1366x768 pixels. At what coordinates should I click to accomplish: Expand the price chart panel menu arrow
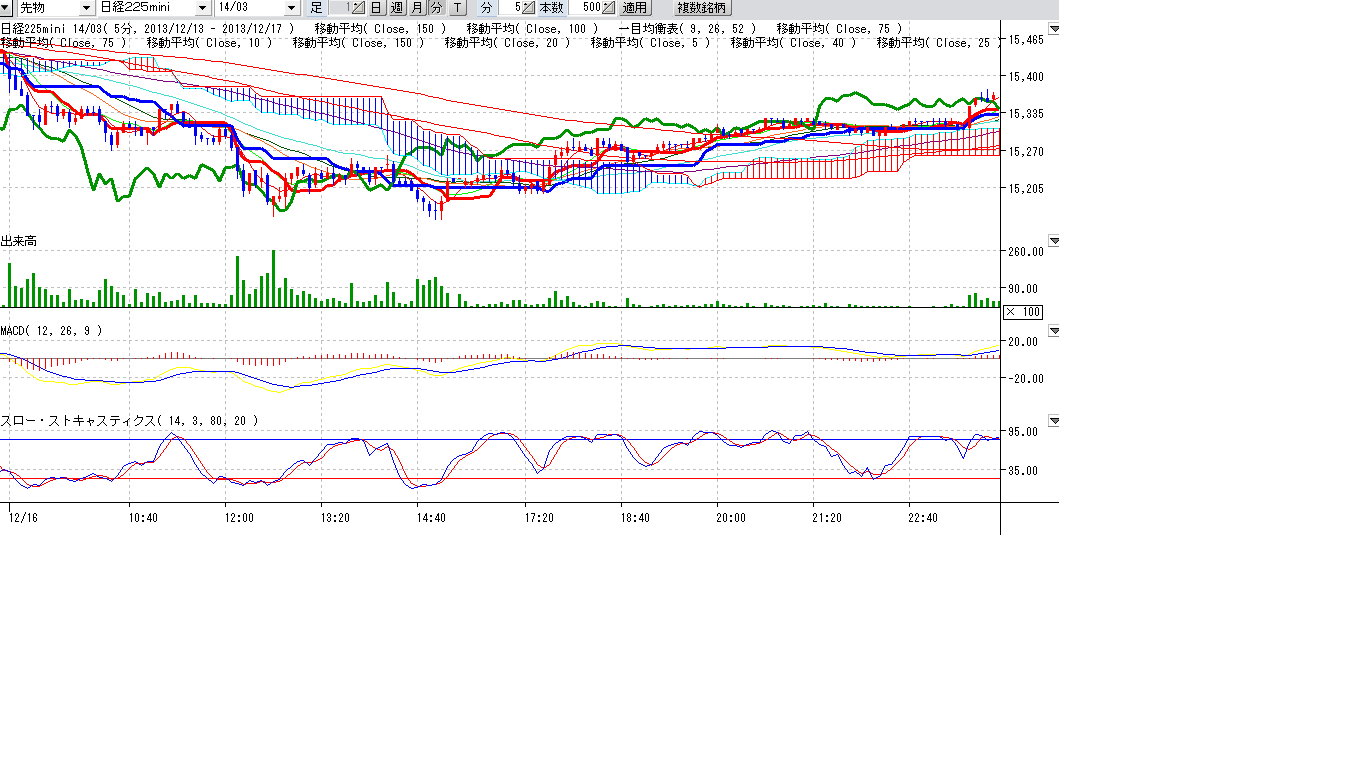1053,29
